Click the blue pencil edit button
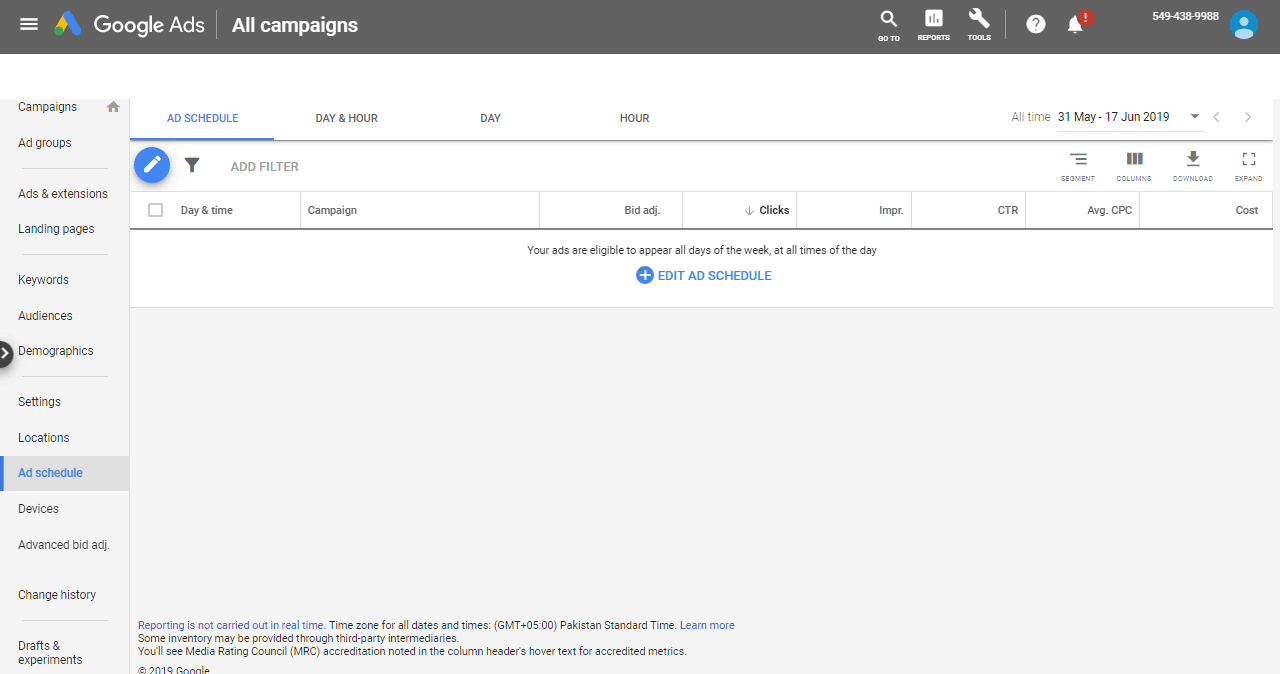Screen dimensions: 1280x674 click(152, 165)
